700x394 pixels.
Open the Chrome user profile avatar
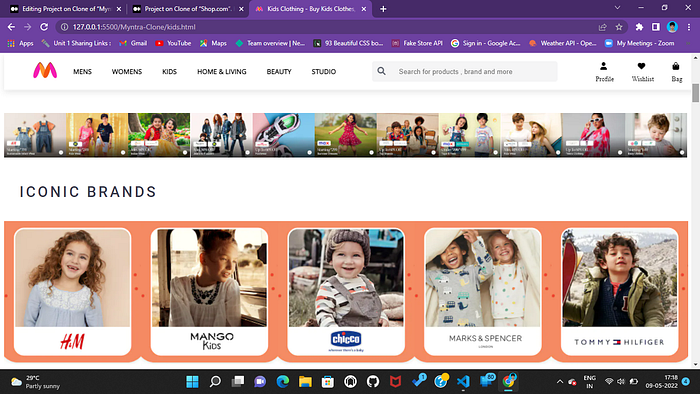point(672,27)
